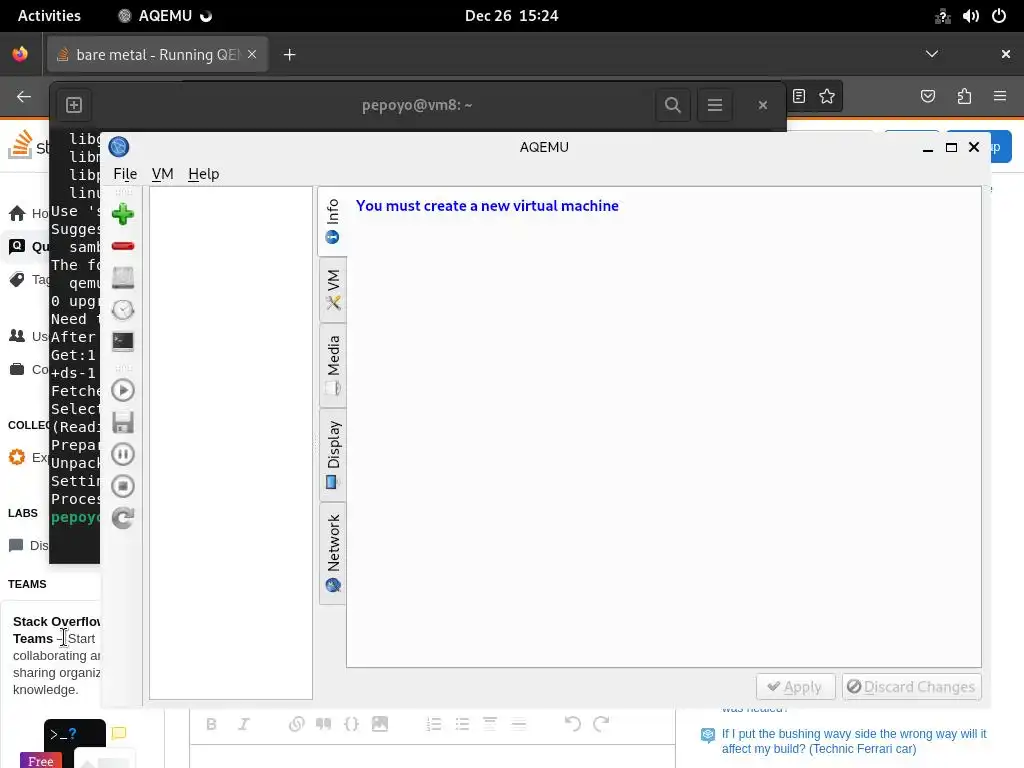Image resolution: width=1024 pixels, height=768 pixels.
Task: Open the terminal console icon in AQEMU toolbar
Action: (123, 342)
